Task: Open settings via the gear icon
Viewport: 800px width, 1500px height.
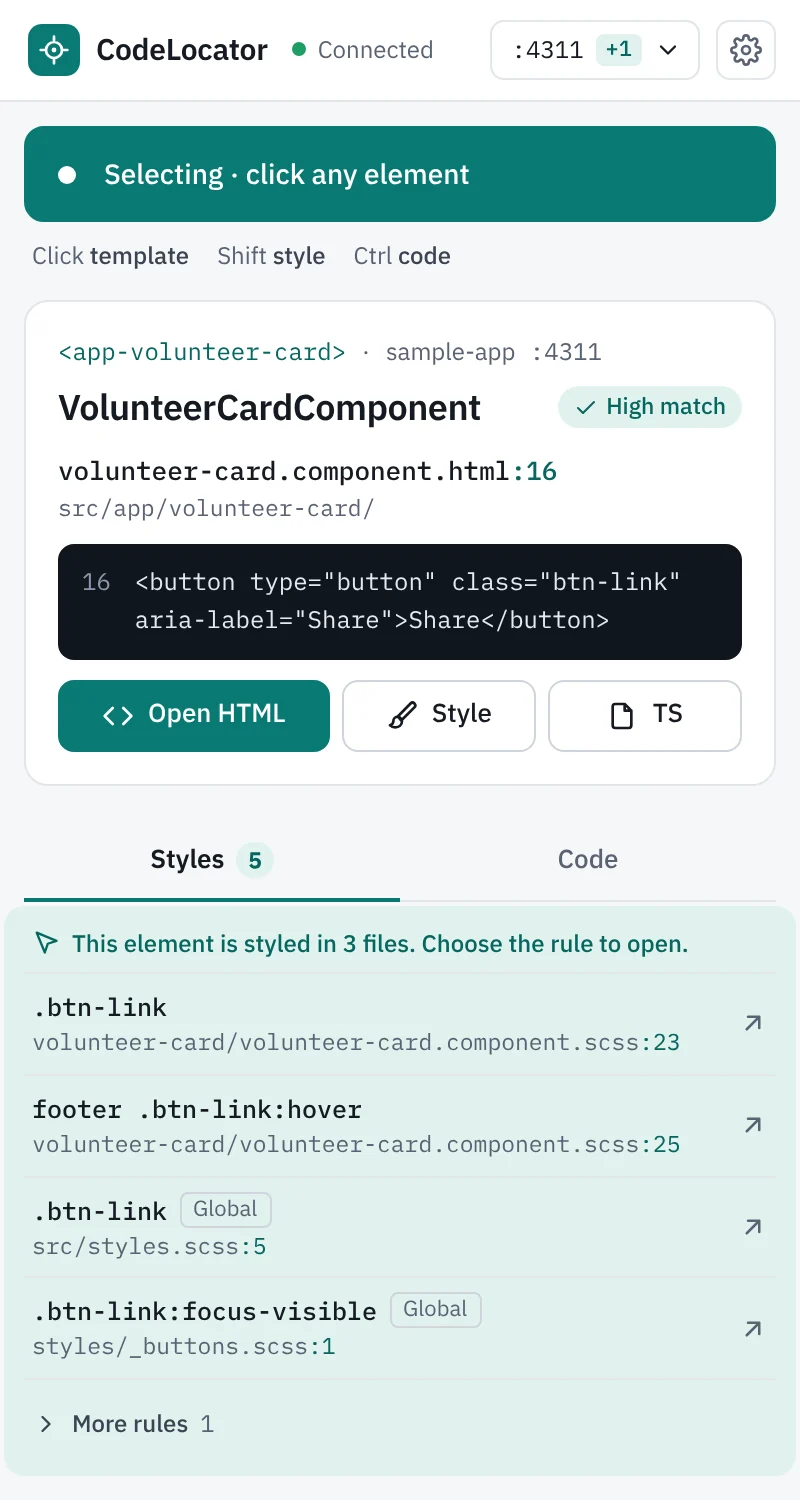Action: (746, 50)
